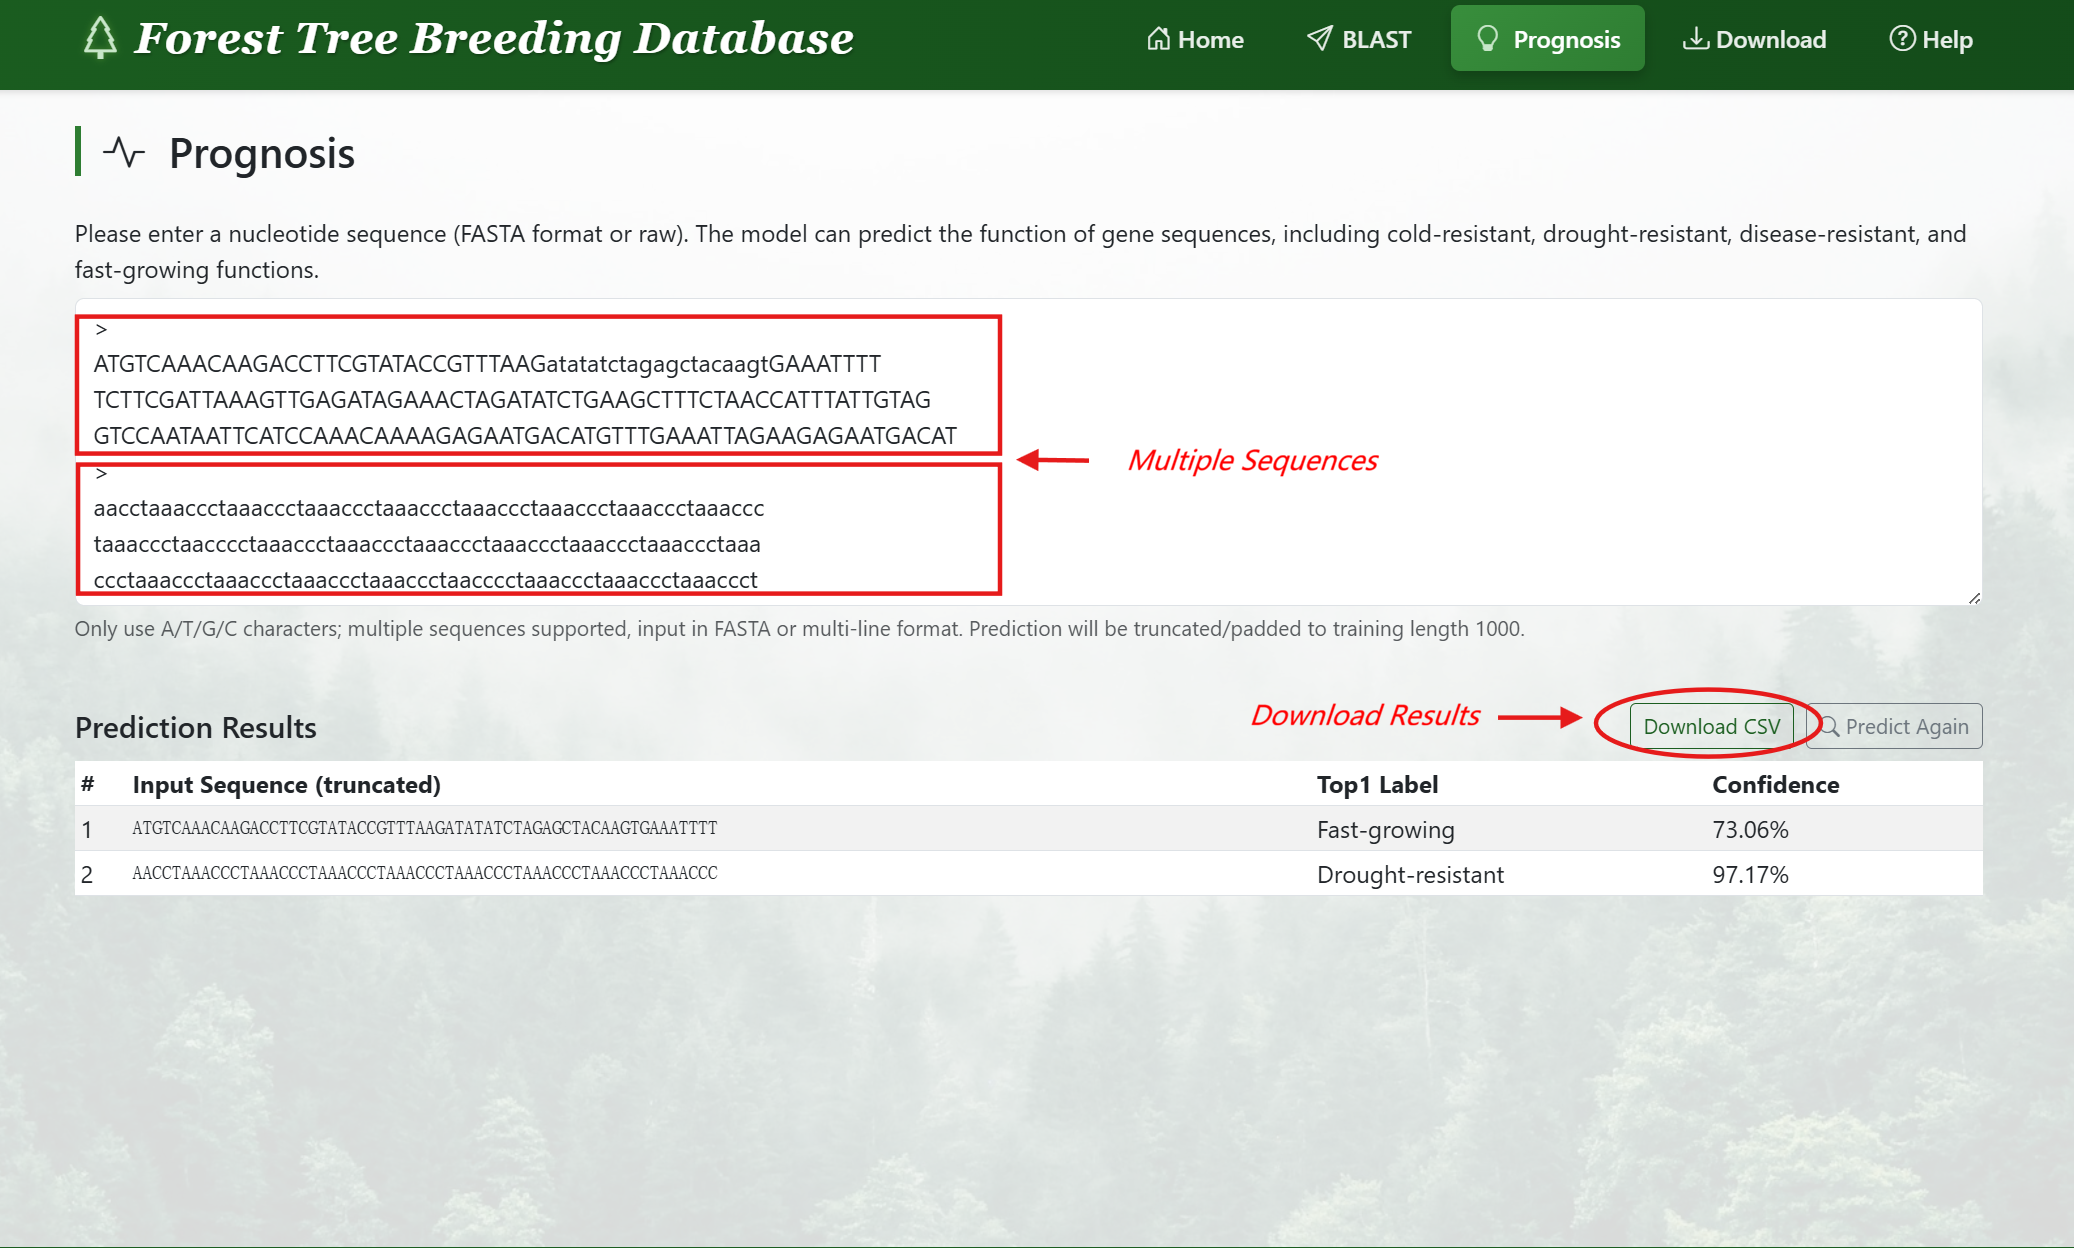
Task: Click the pine tree logo icon
Action: [100, 38]
